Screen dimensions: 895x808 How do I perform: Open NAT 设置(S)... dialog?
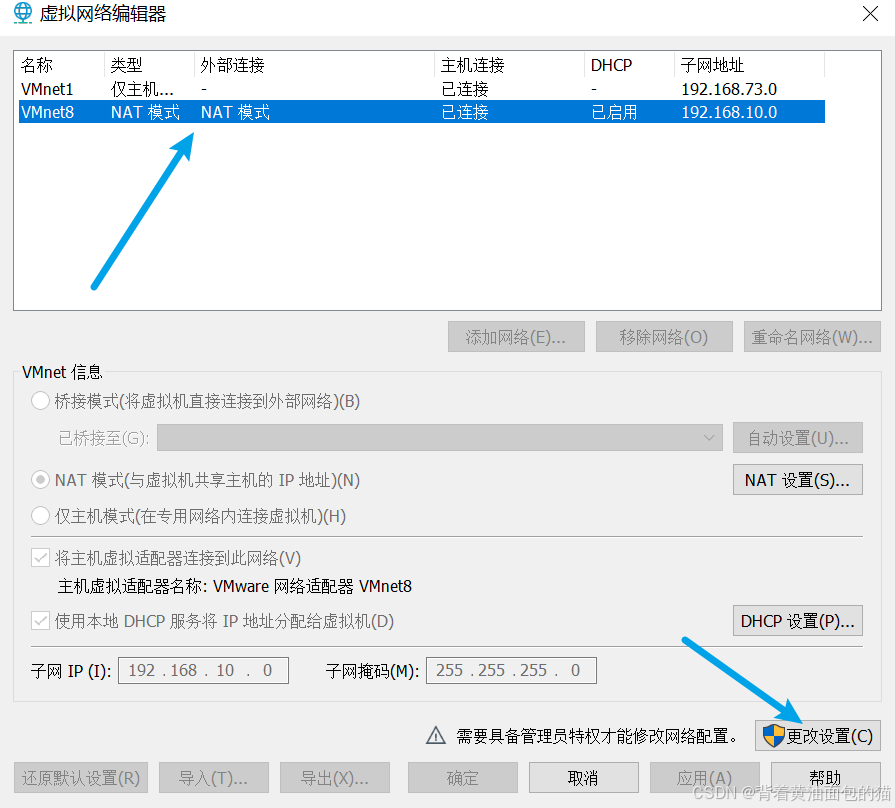click(x=797, y=480)
